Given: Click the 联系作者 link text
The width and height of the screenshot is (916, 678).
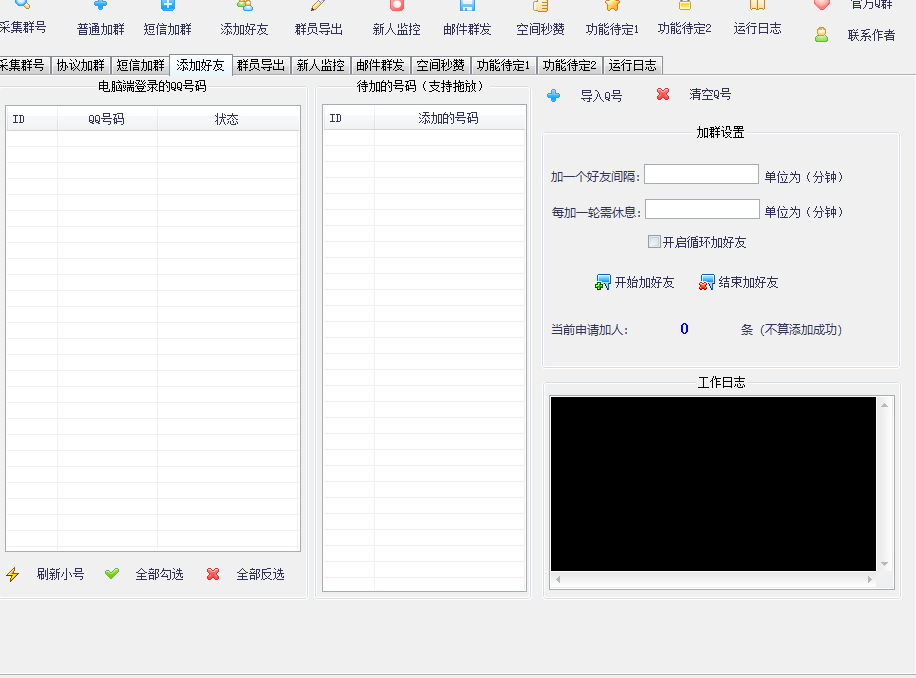Looking at the screenshot, I should pos(871,36).
